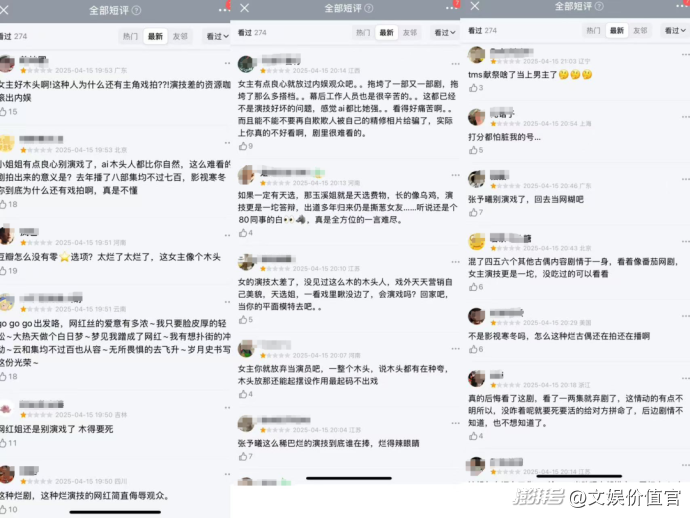
Task: Select 热门 tab in right panel
Action: (593, 30)
